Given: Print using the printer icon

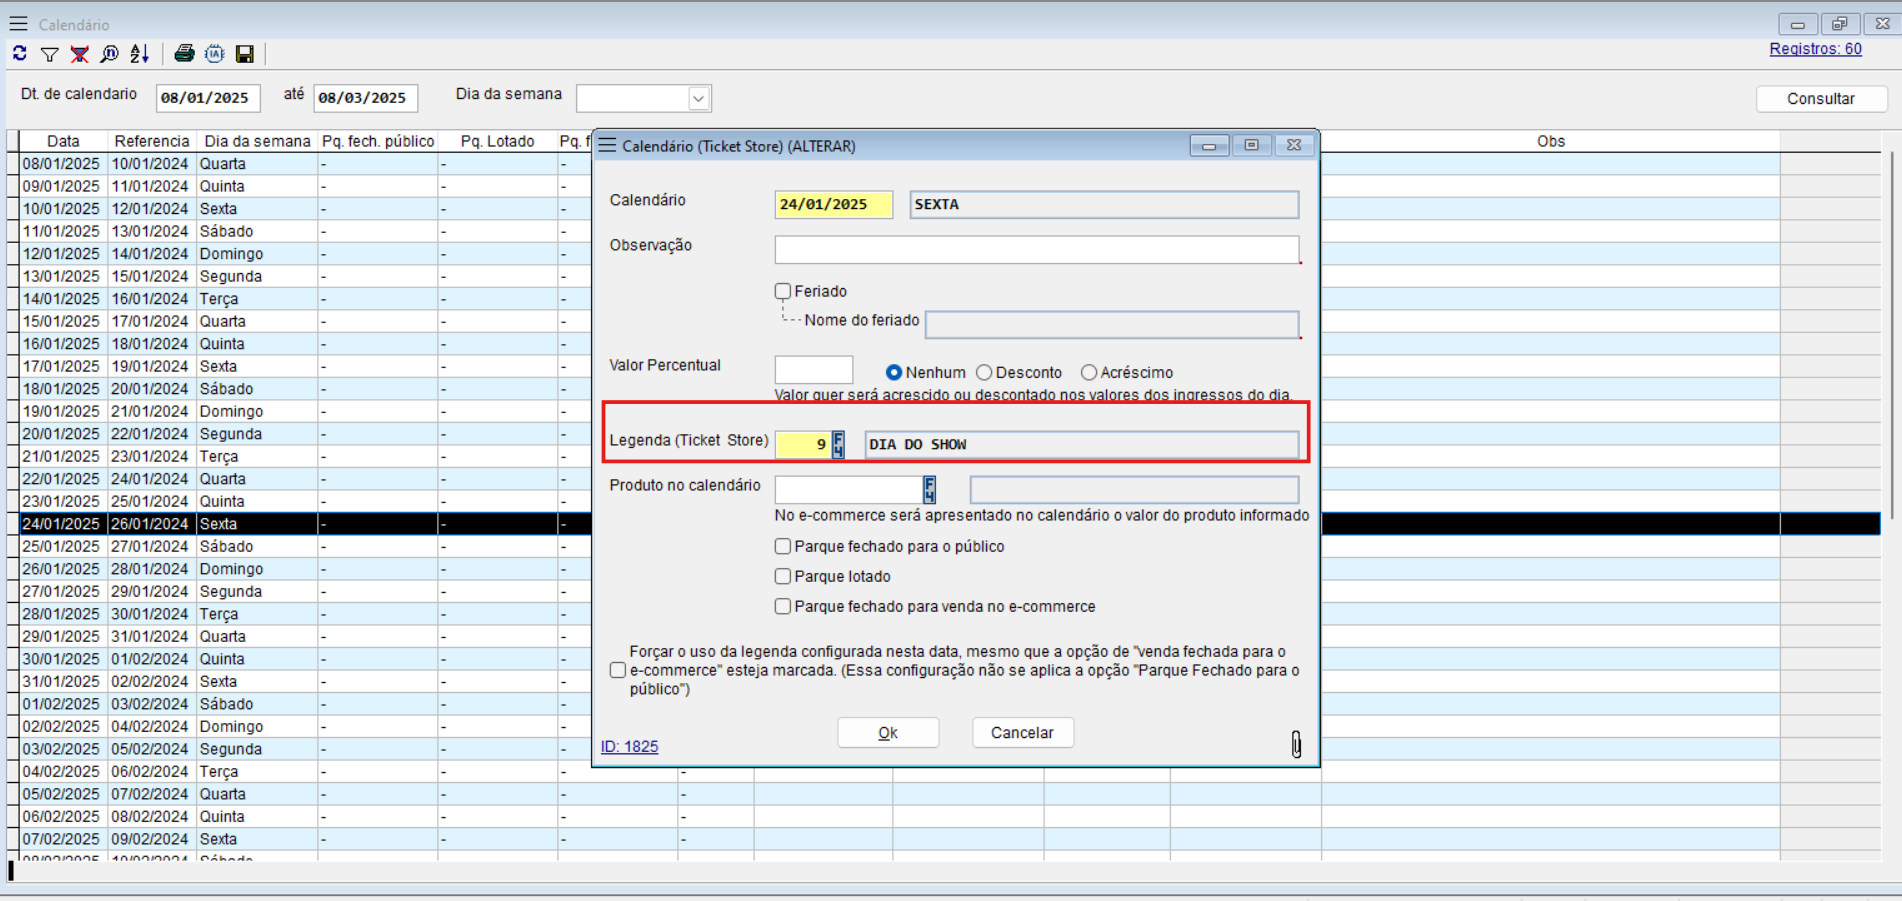Looking at the screenshot, I should click(x=184, y=54).
